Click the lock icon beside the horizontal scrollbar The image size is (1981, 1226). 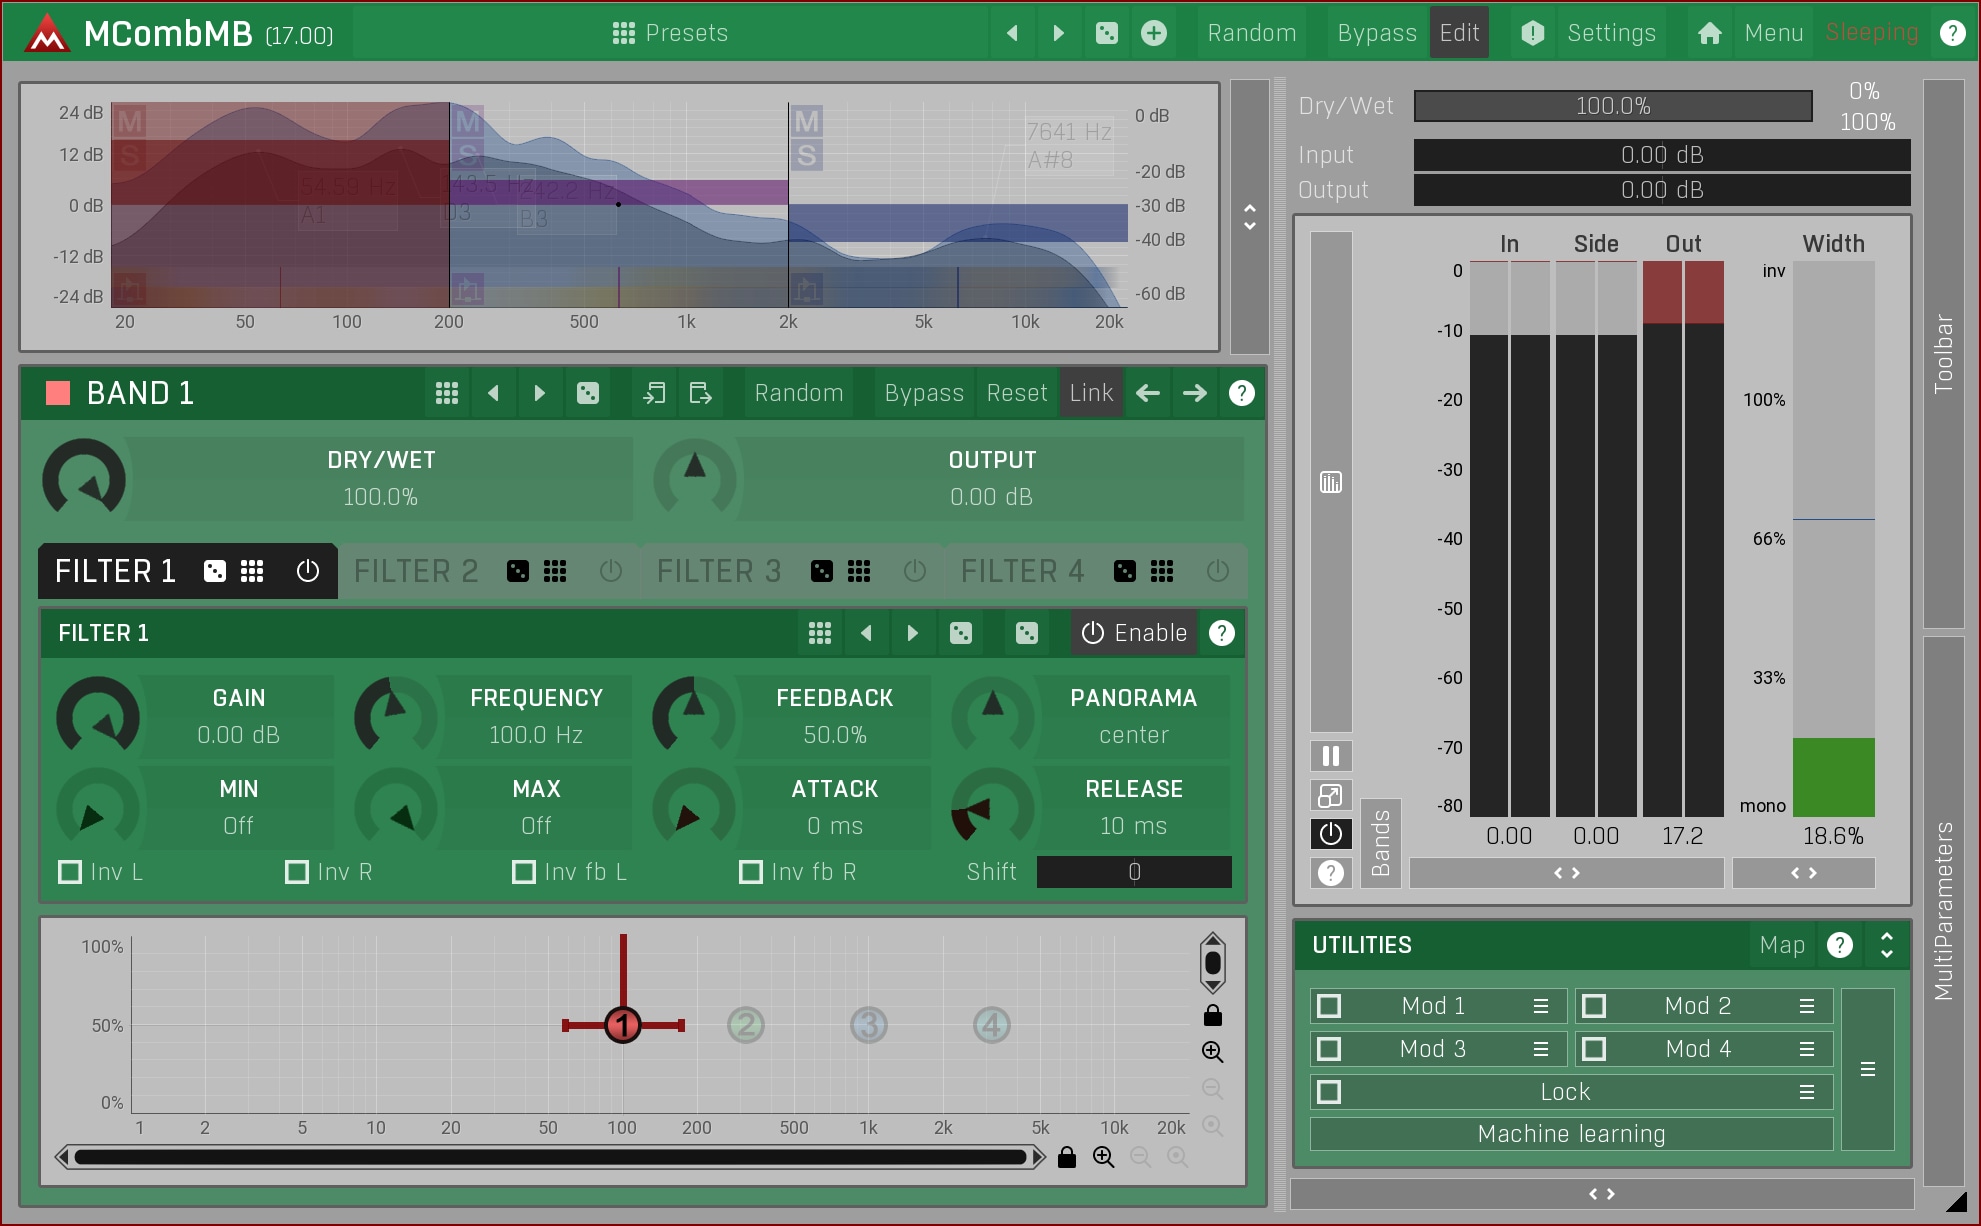(1067, 1157)
